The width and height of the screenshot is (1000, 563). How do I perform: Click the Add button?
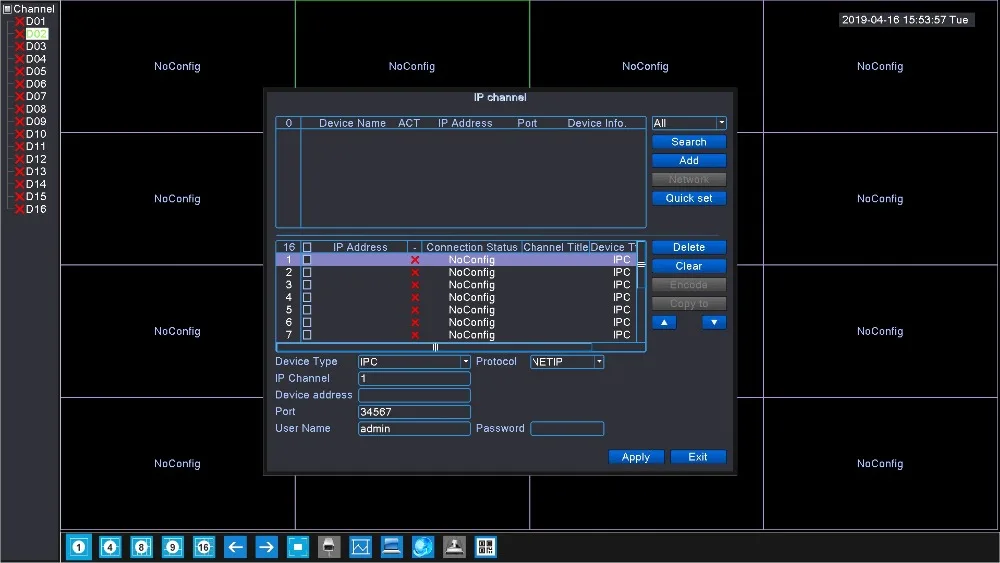click(689, 161)
